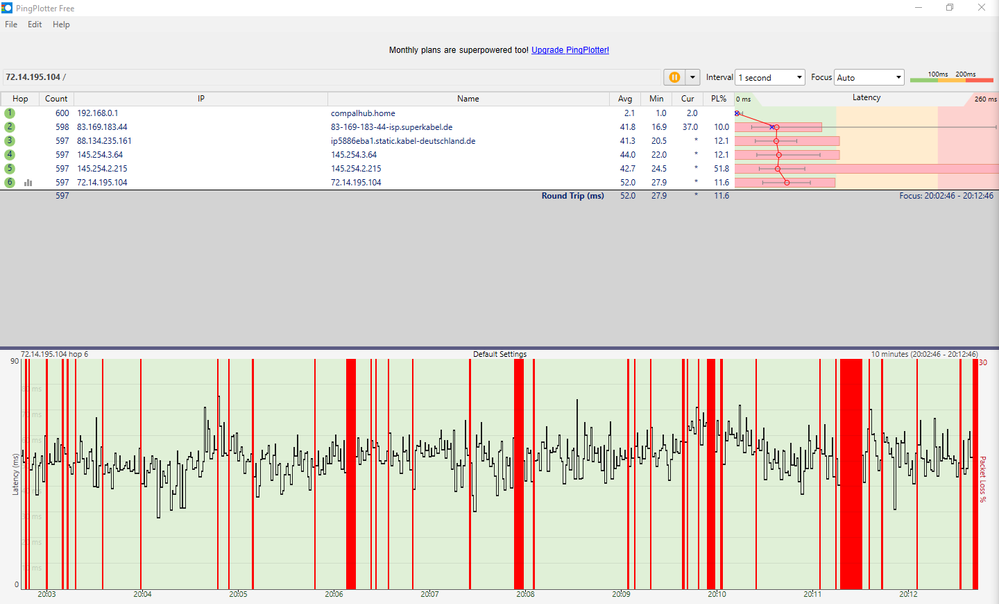Pause the trace with the pause button
Screen dimensions: 999x604
pos(674,77)
